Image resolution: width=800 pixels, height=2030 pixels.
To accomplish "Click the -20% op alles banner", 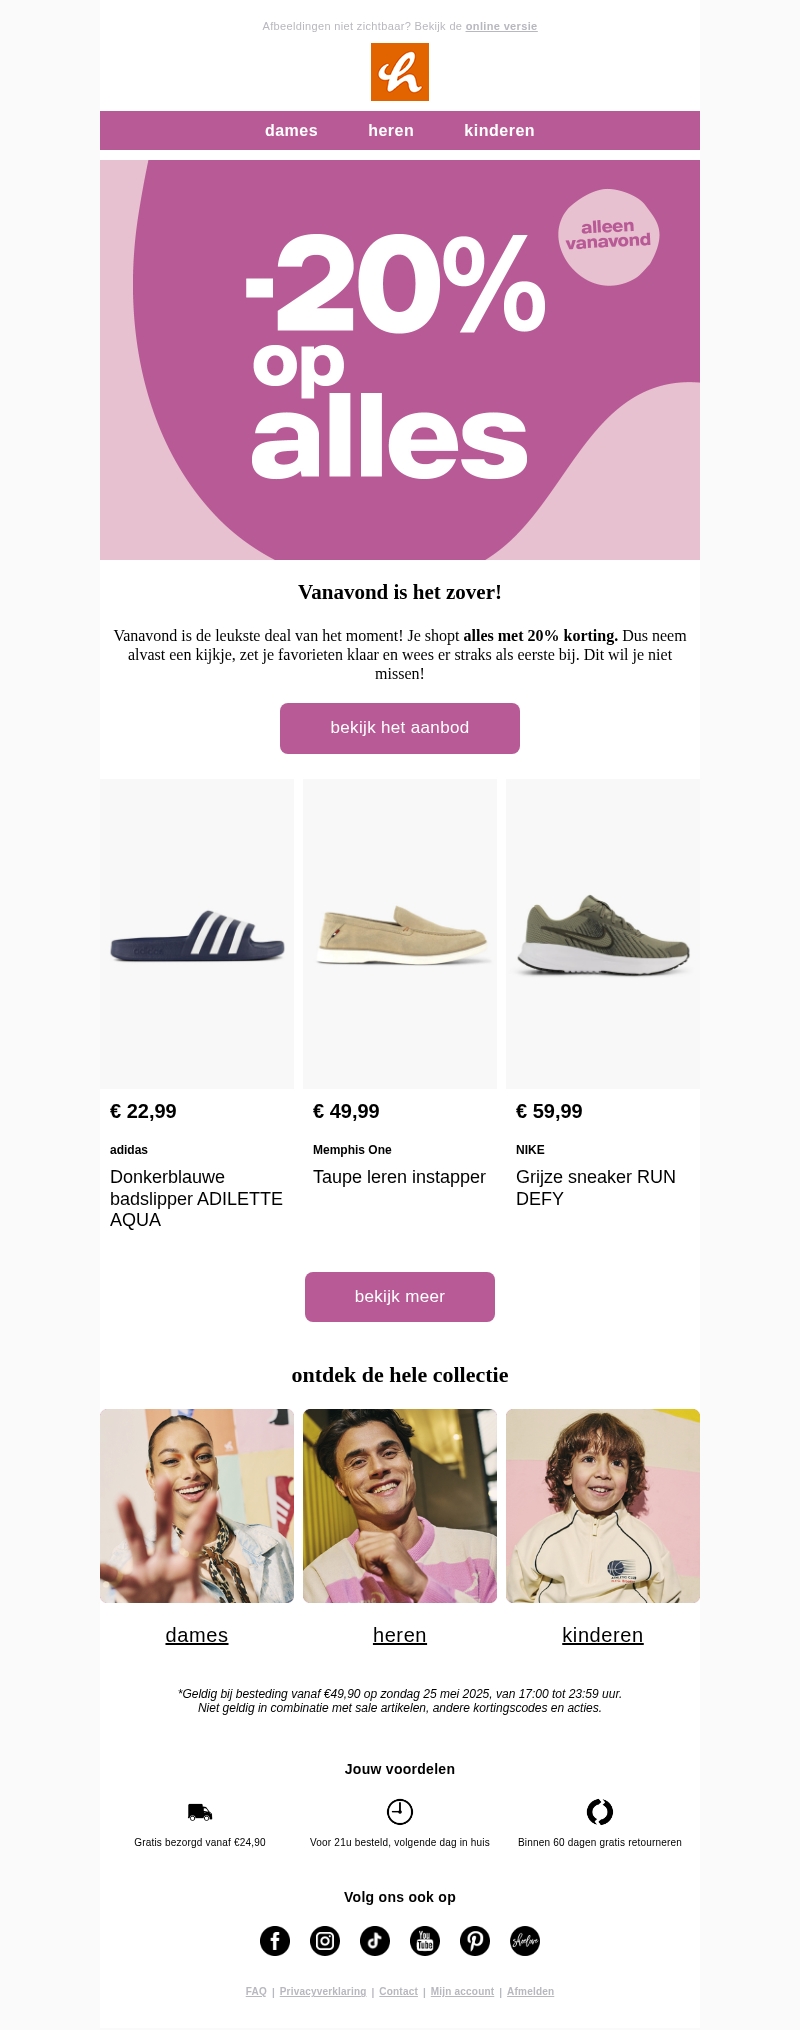I will click(400, 360).
